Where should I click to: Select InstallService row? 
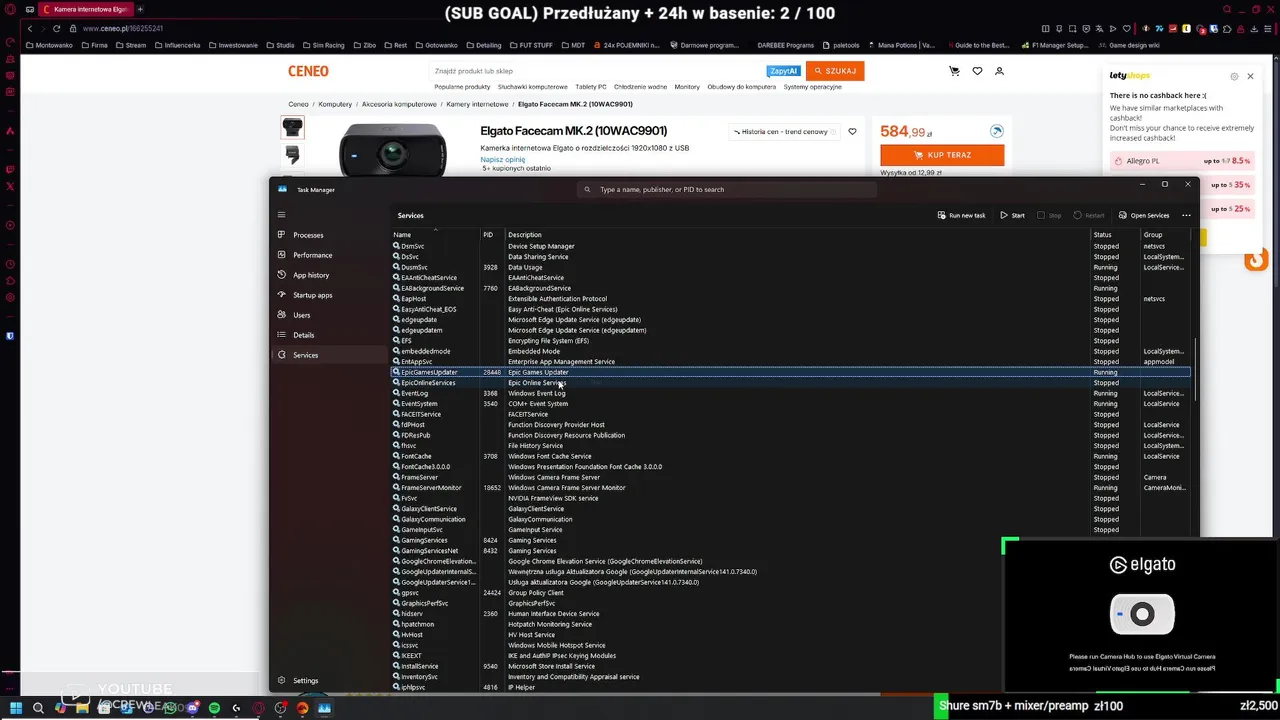[790, 666]
